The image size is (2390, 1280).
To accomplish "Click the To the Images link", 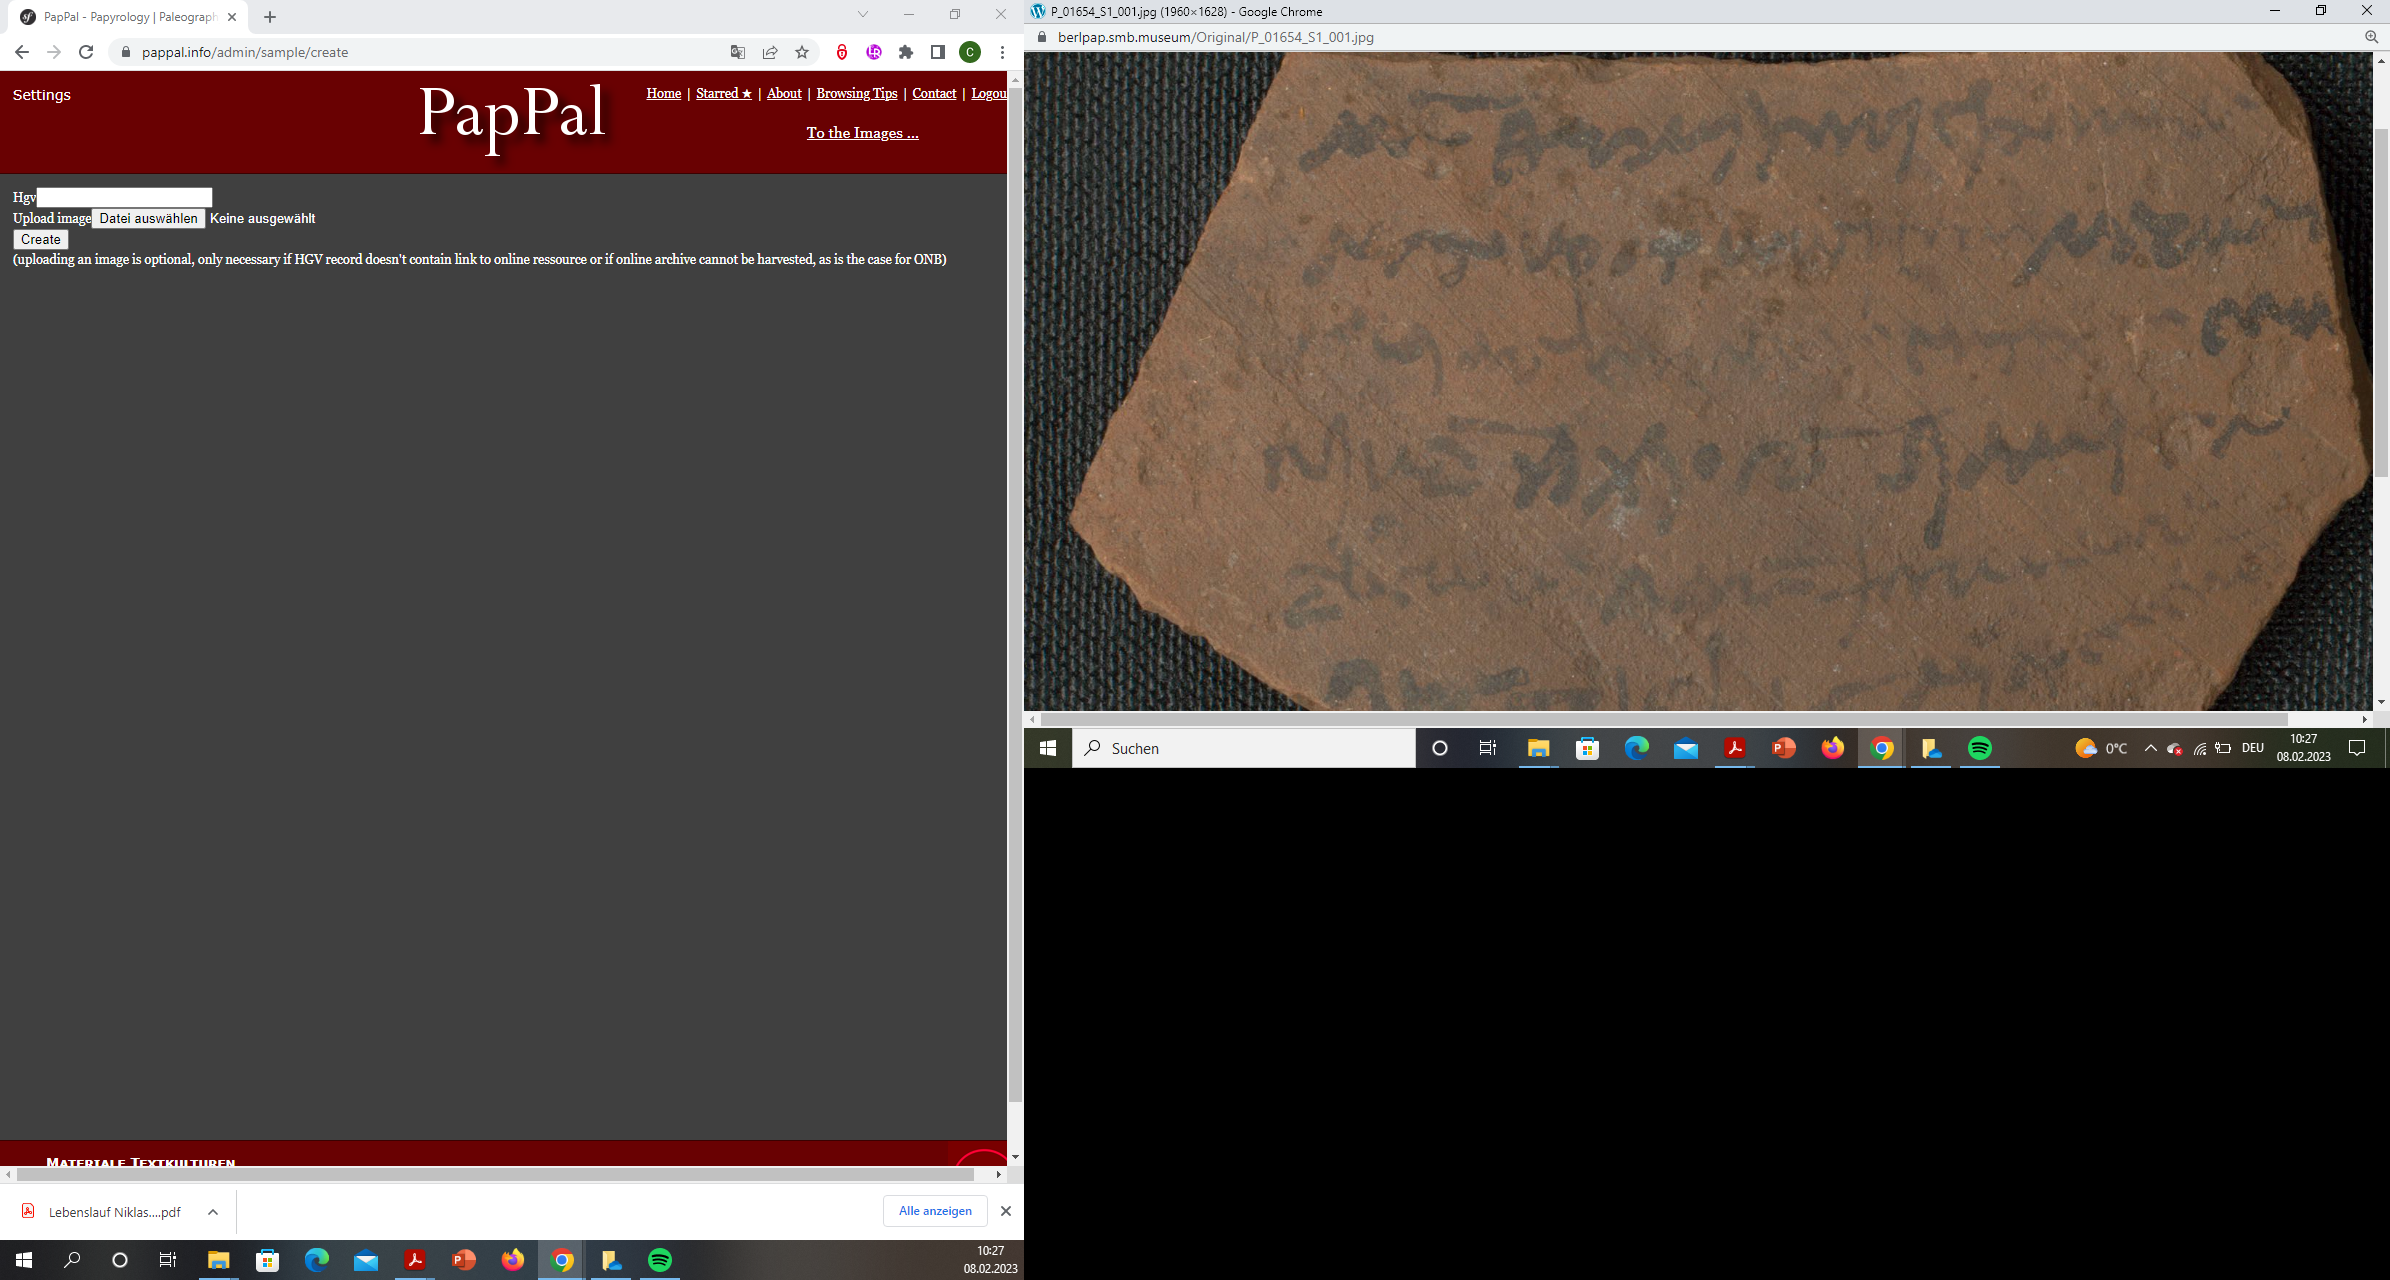I will [x=863, y=133].
